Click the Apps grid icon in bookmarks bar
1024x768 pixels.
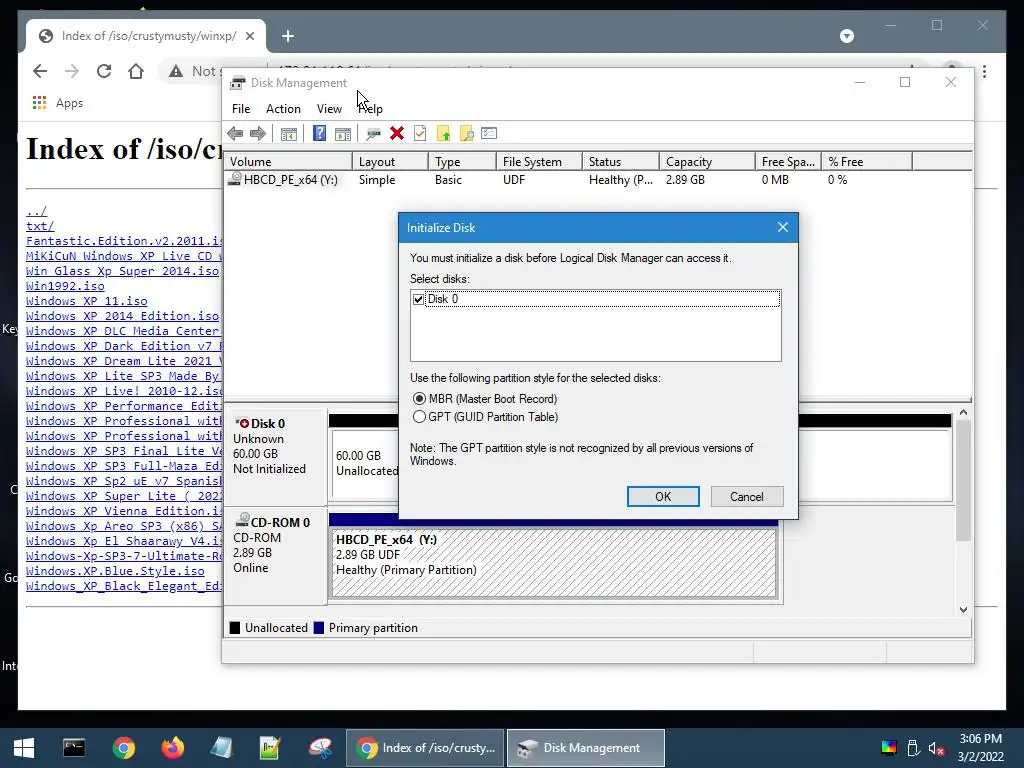39,103
